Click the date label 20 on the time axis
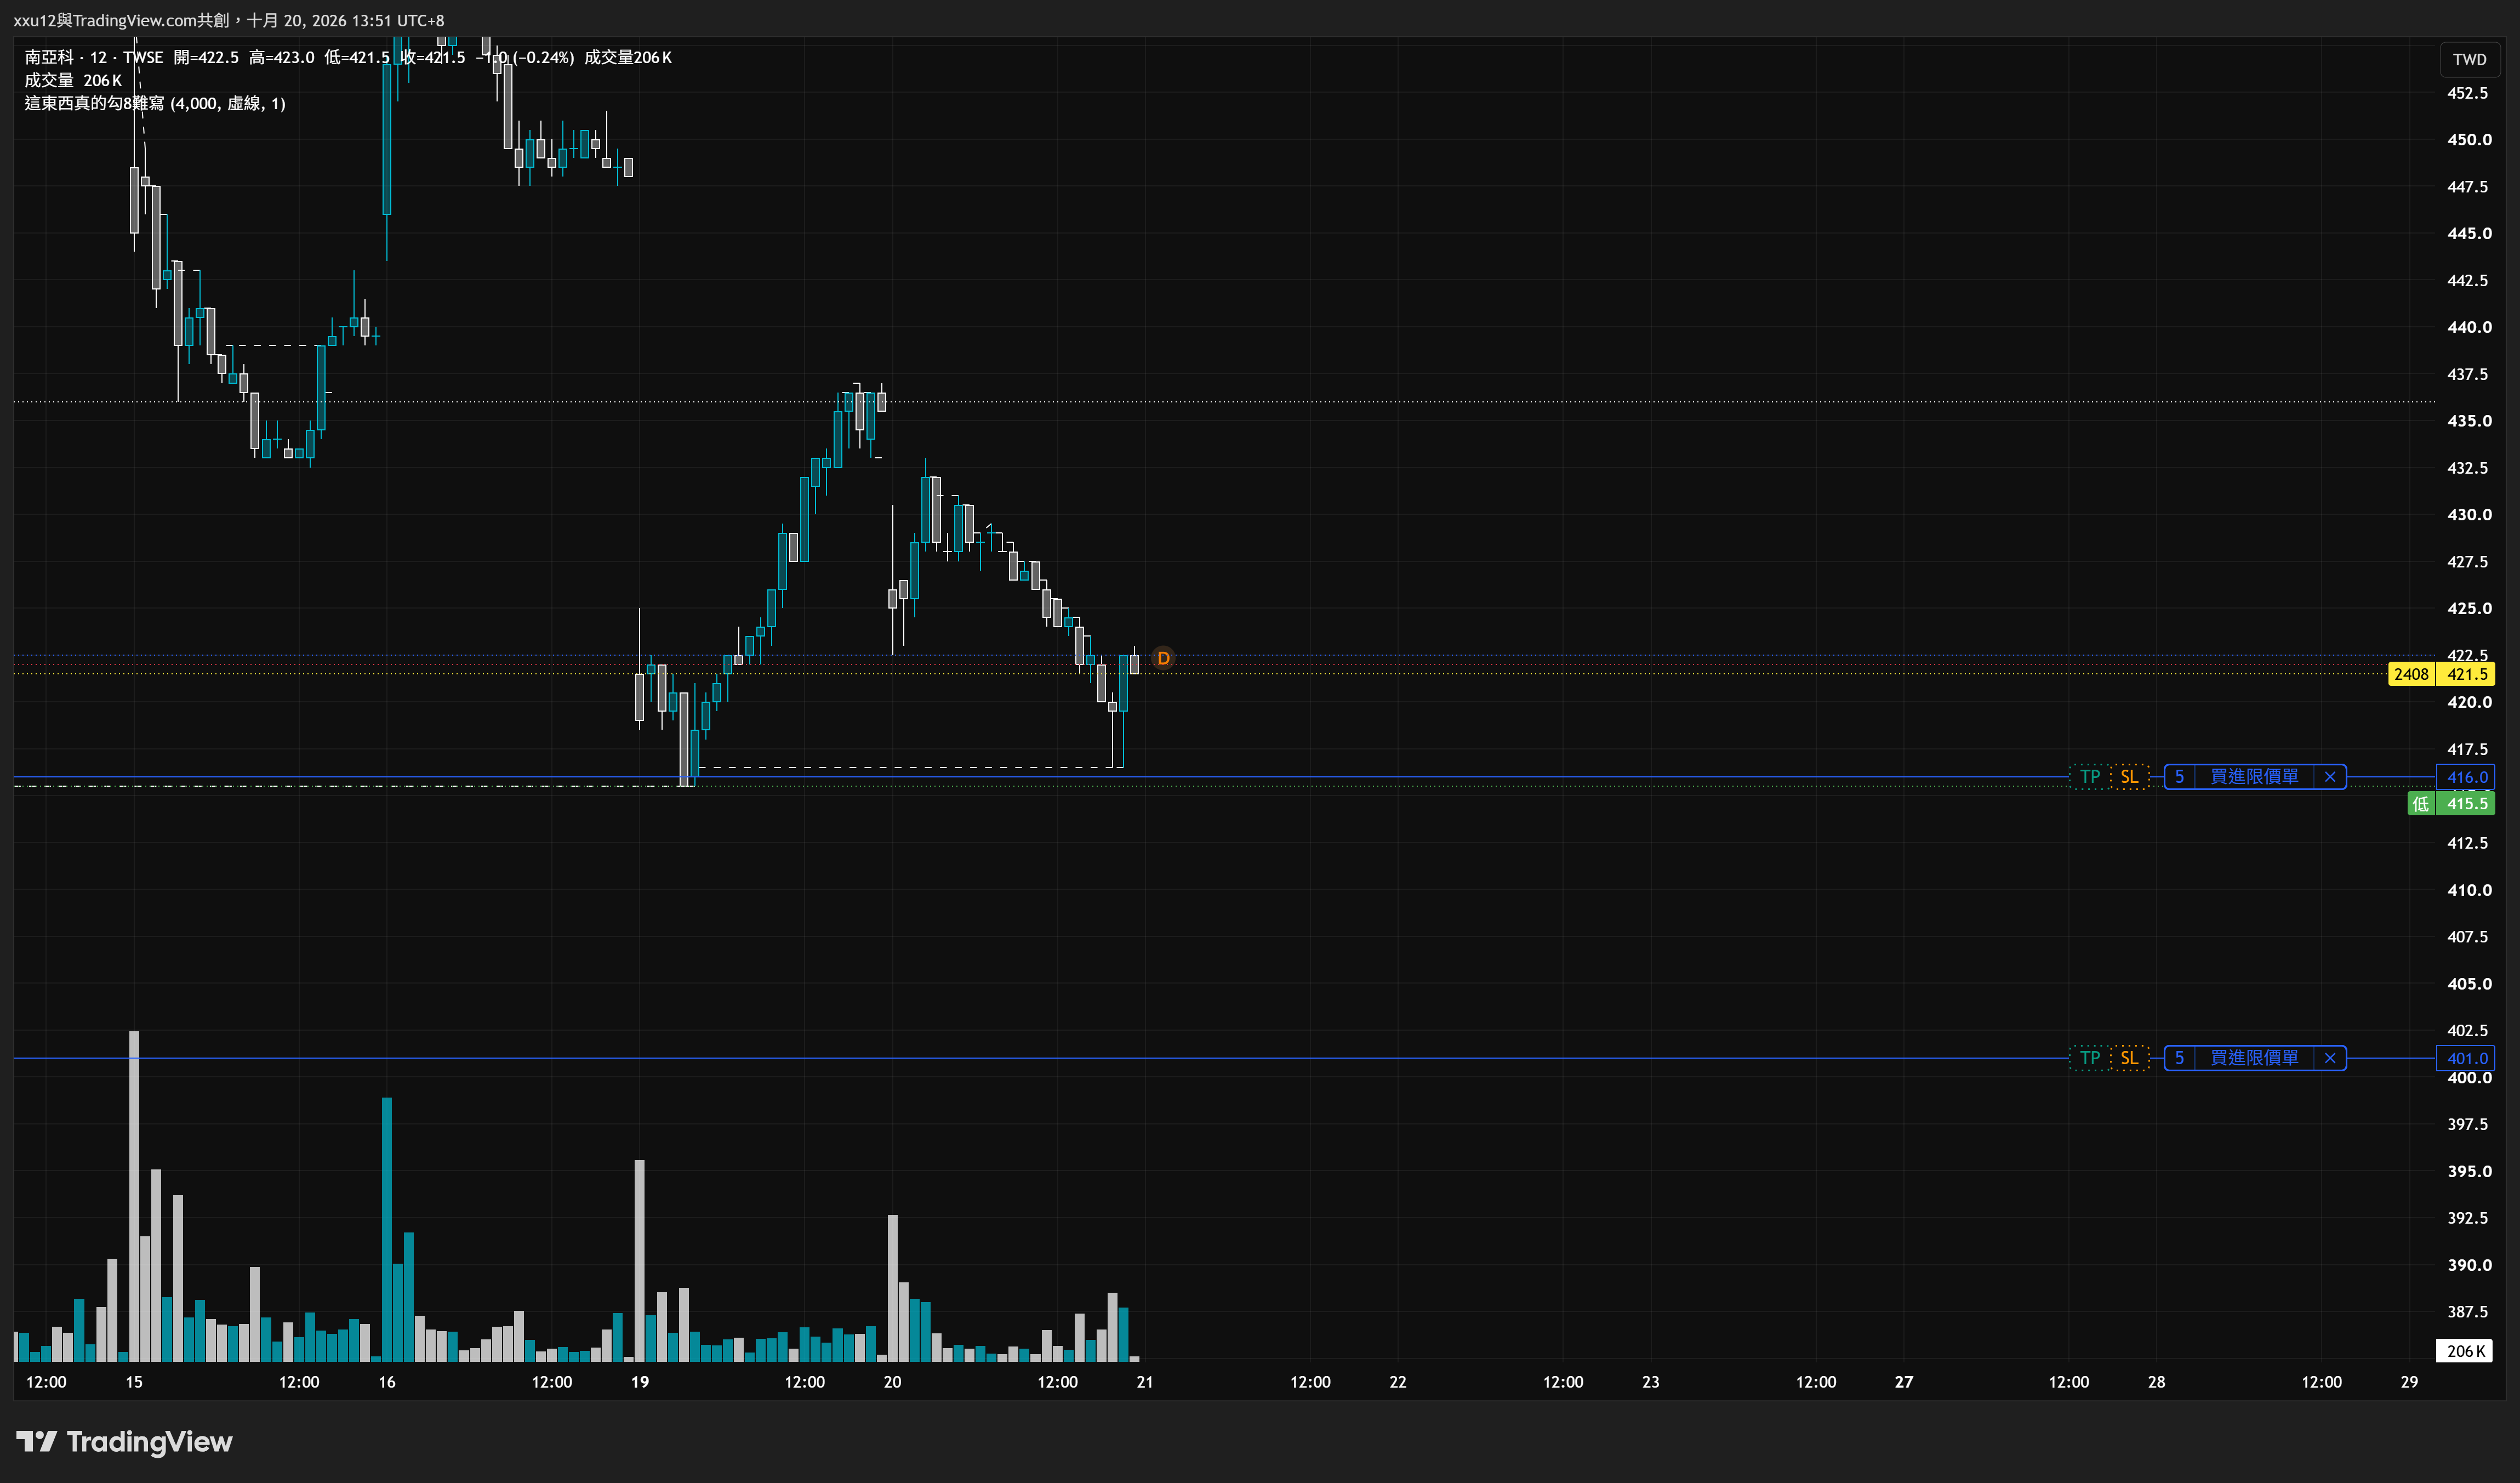 (892, 1382)
